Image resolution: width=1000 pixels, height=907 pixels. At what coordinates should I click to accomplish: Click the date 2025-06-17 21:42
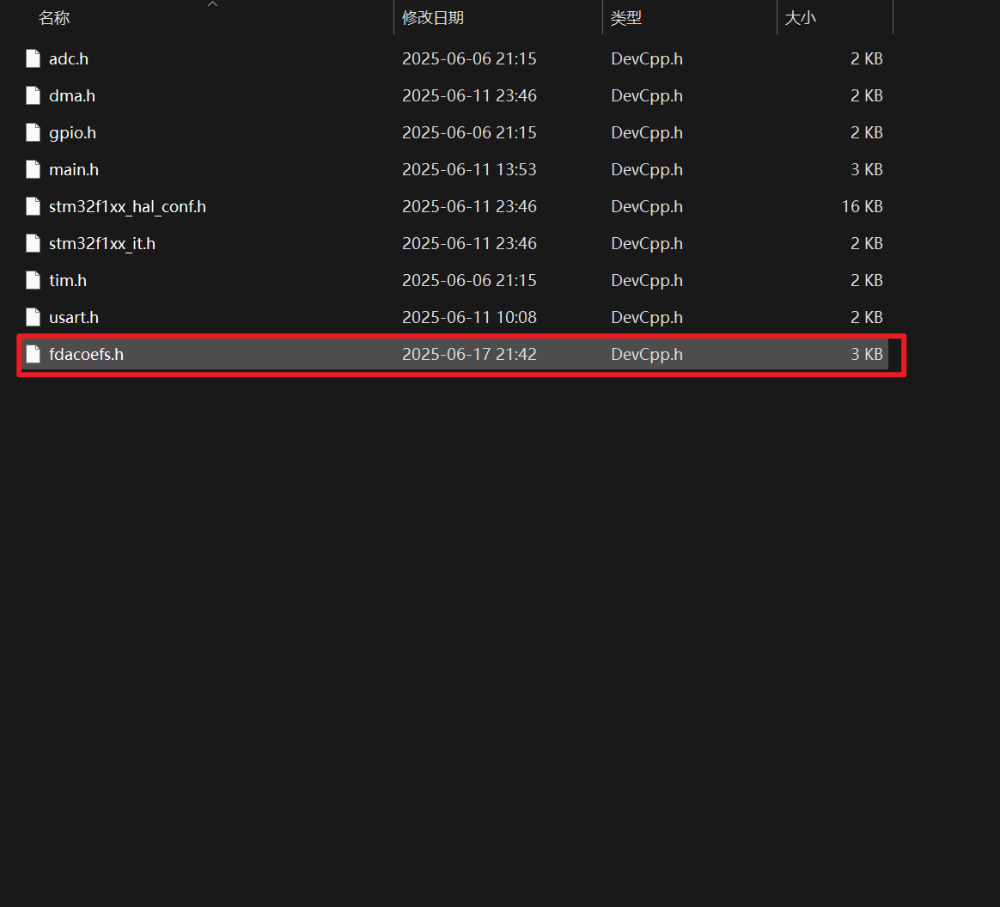click(x=469, y=355)
